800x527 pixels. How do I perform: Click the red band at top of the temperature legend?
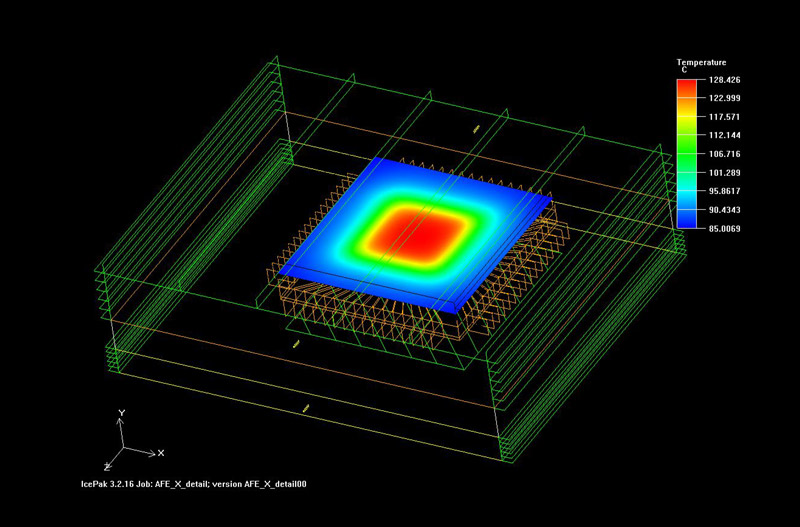coord(687,89)
